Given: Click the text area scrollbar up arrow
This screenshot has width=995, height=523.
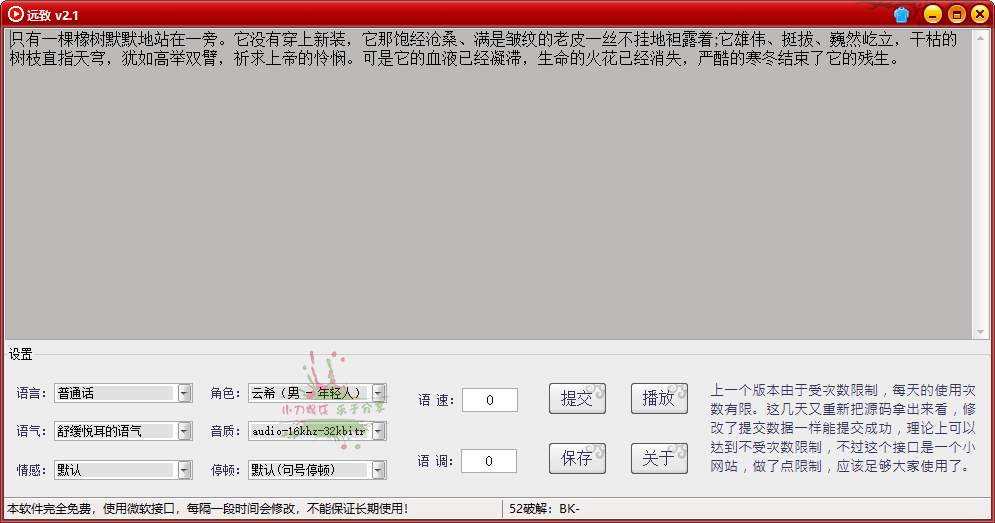Looking at the screenshot, I should [981, 37].
